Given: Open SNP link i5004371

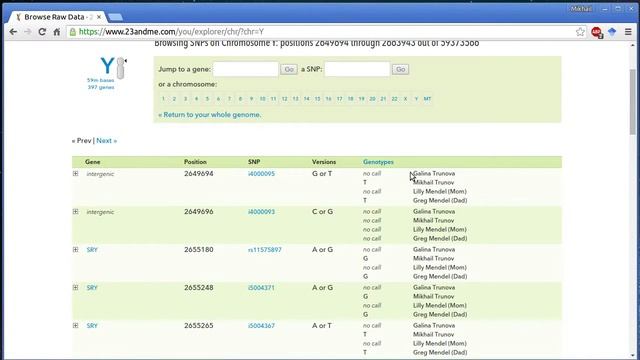Looking at the screenshot, I should pyautogui.click(x=261, y=287).
